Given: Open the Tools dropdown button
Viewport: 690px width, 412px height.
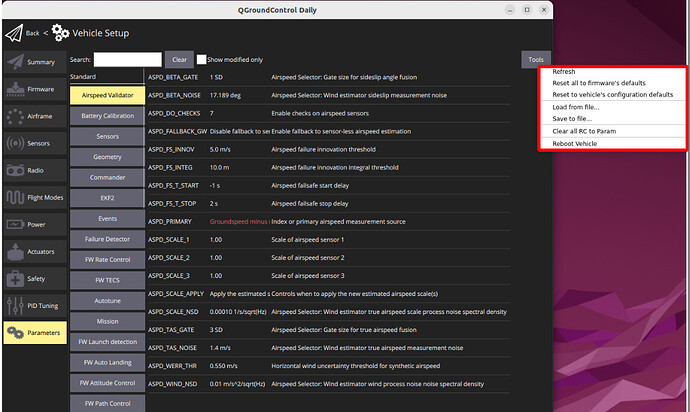Looking at the screenshot, I should [x=536, y=59].
